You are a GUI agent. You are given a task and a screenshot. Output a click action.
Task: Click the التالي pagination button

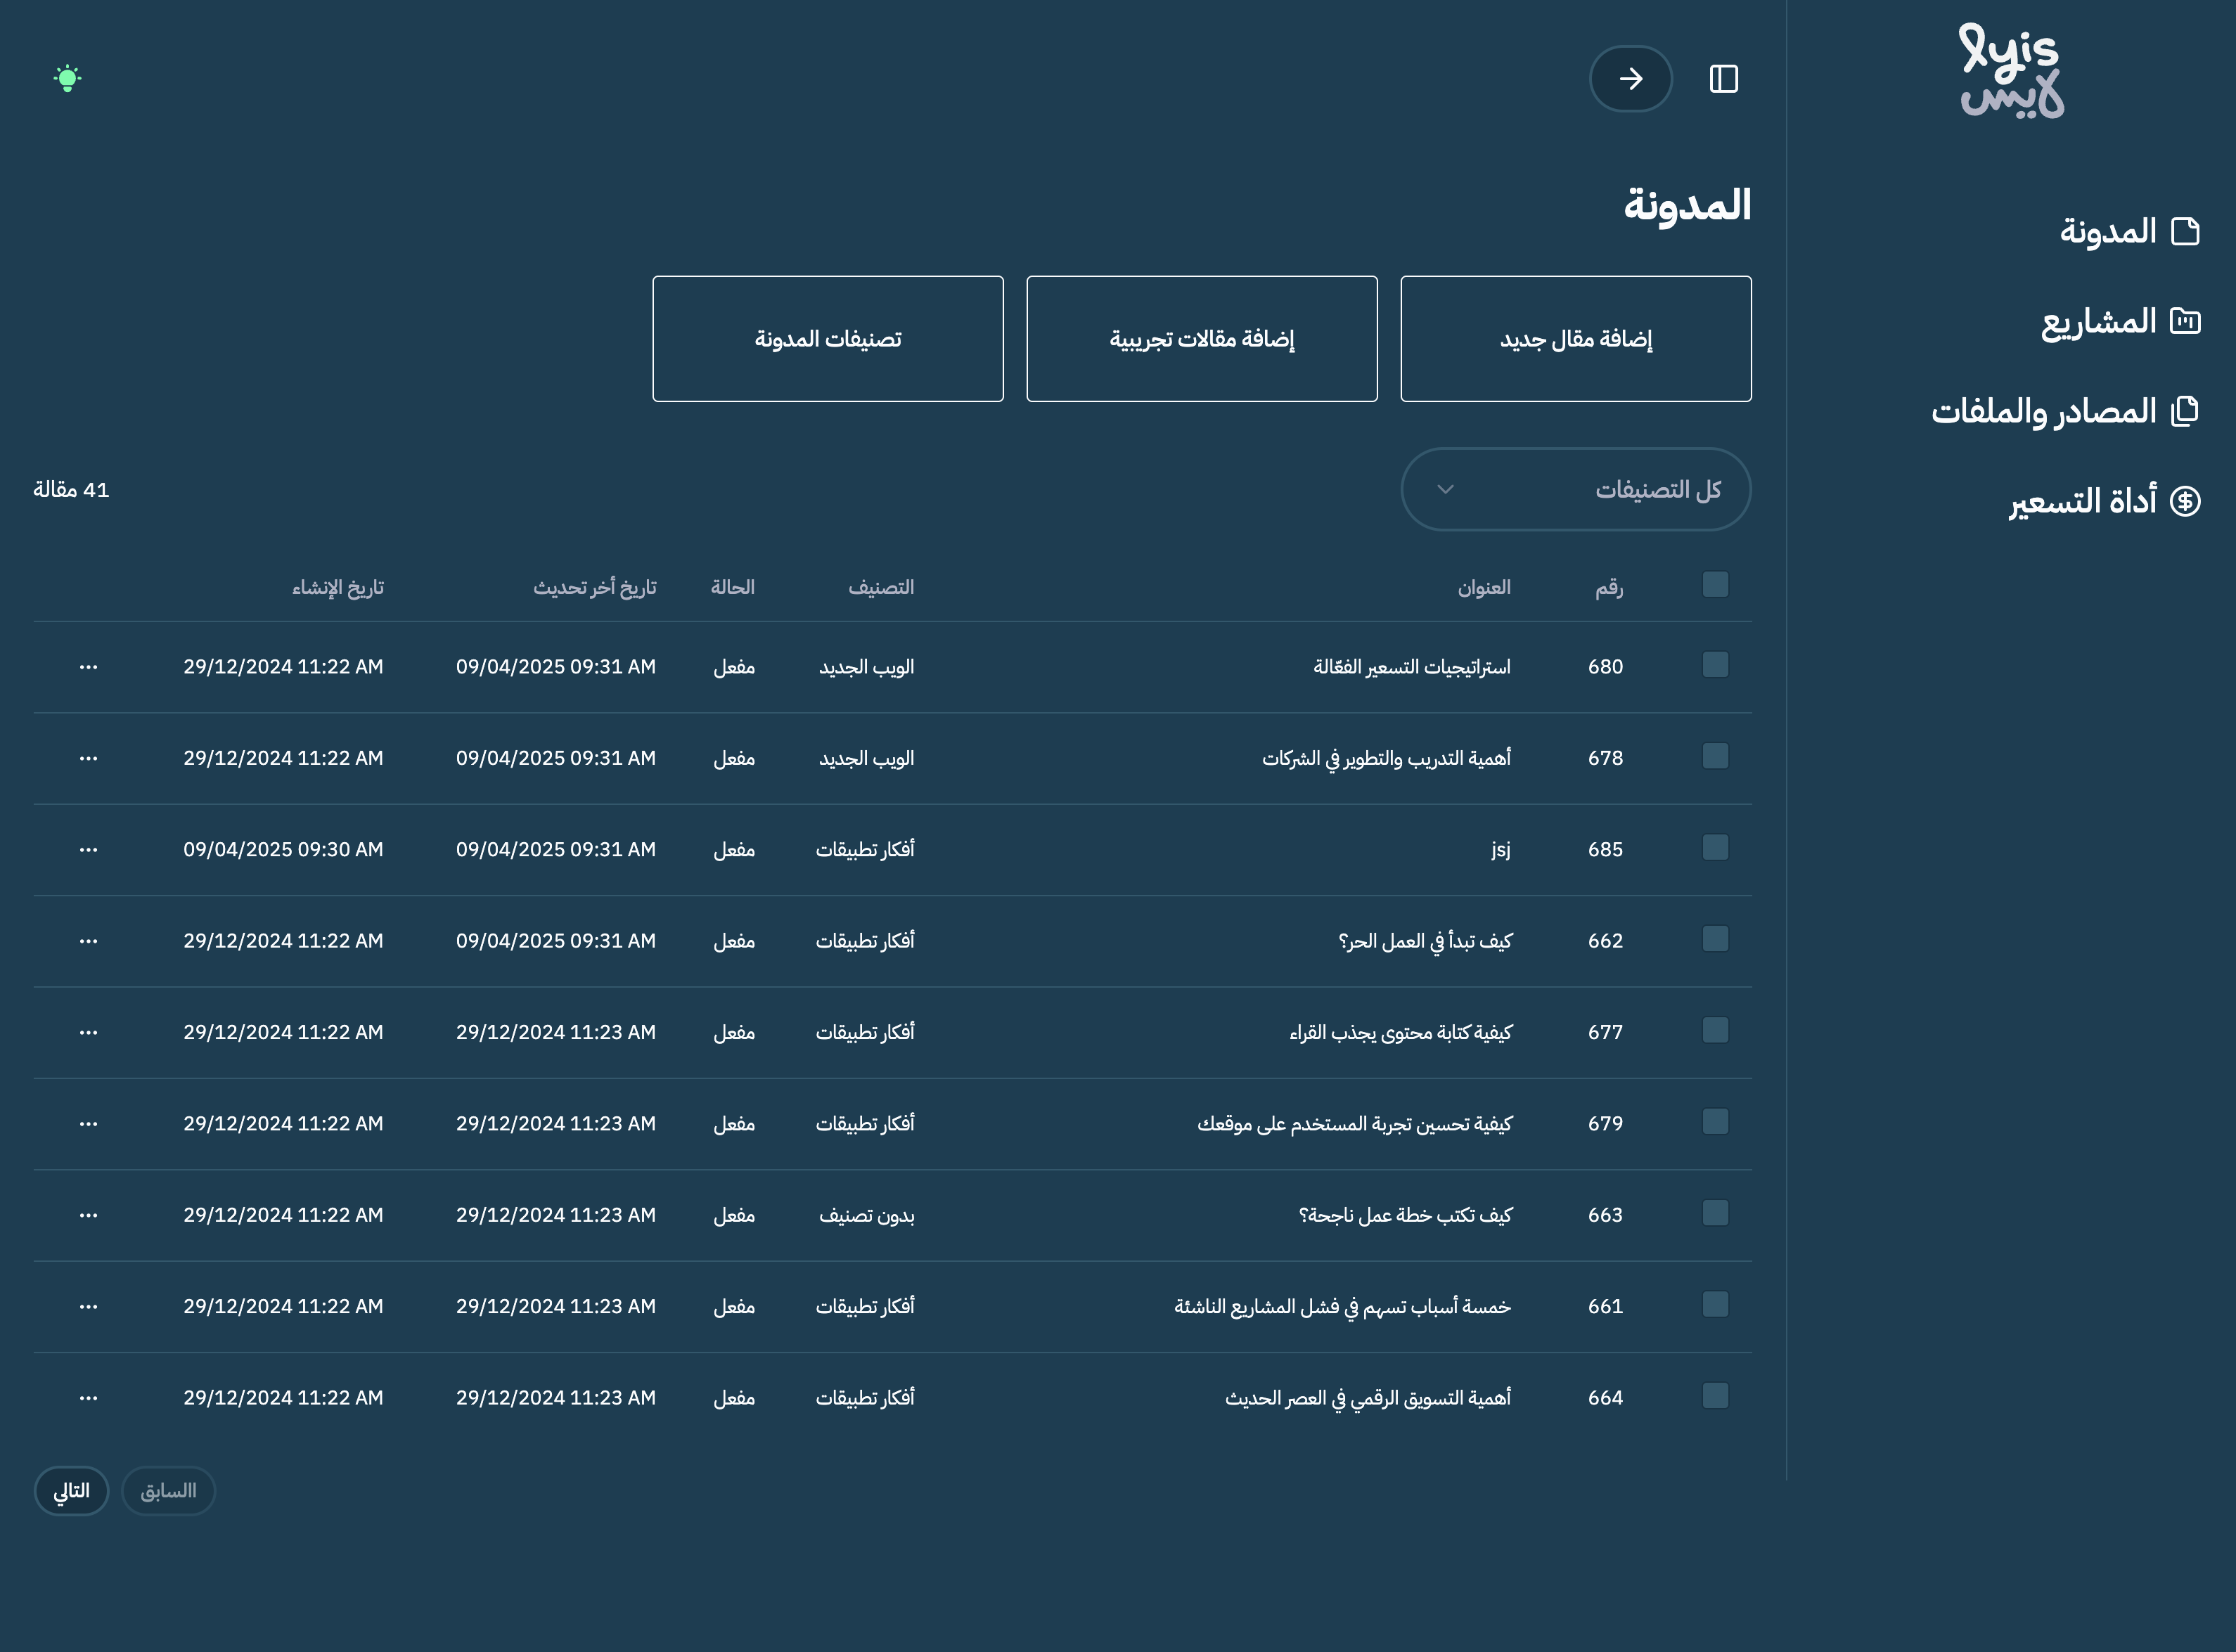click(x=70, y=1490)
